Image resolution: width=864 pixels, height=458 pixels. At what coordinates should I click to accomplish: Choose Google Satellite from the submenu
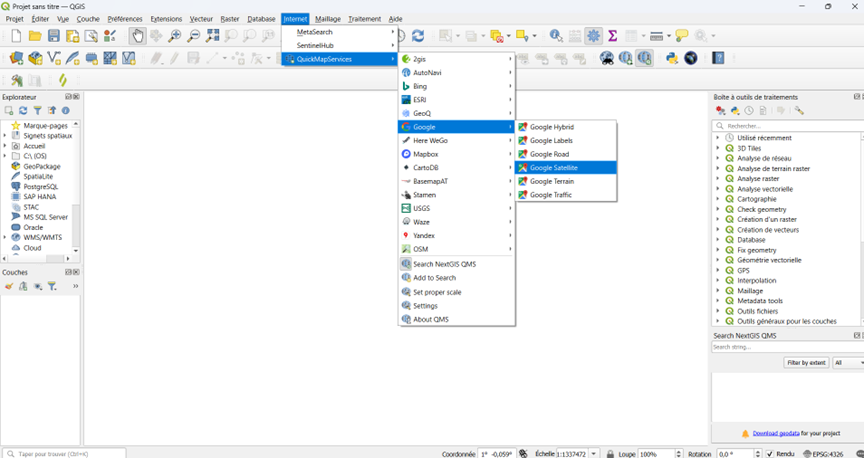click(x=553, y=168)
